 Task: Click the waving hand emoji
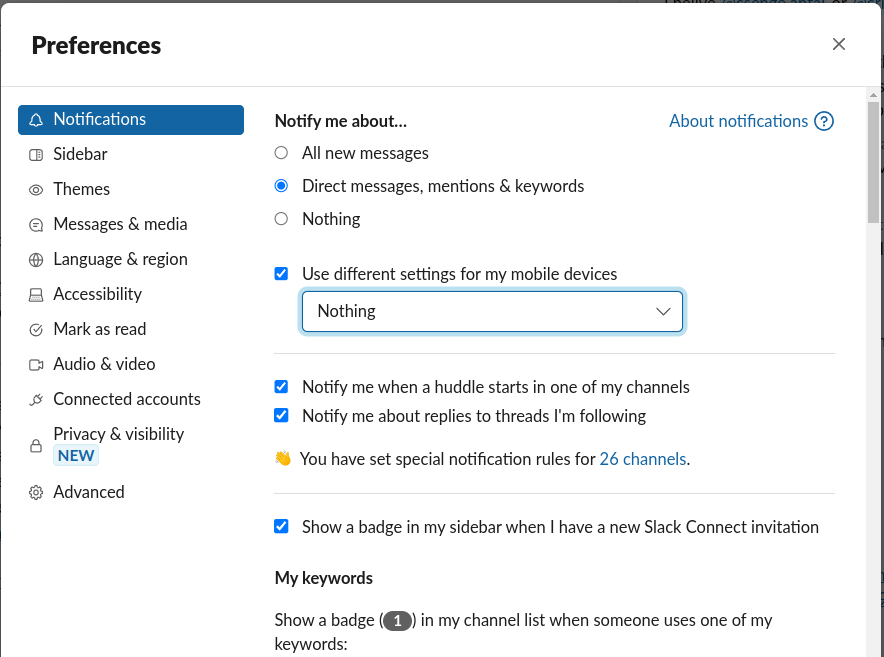tap(283, 458)
